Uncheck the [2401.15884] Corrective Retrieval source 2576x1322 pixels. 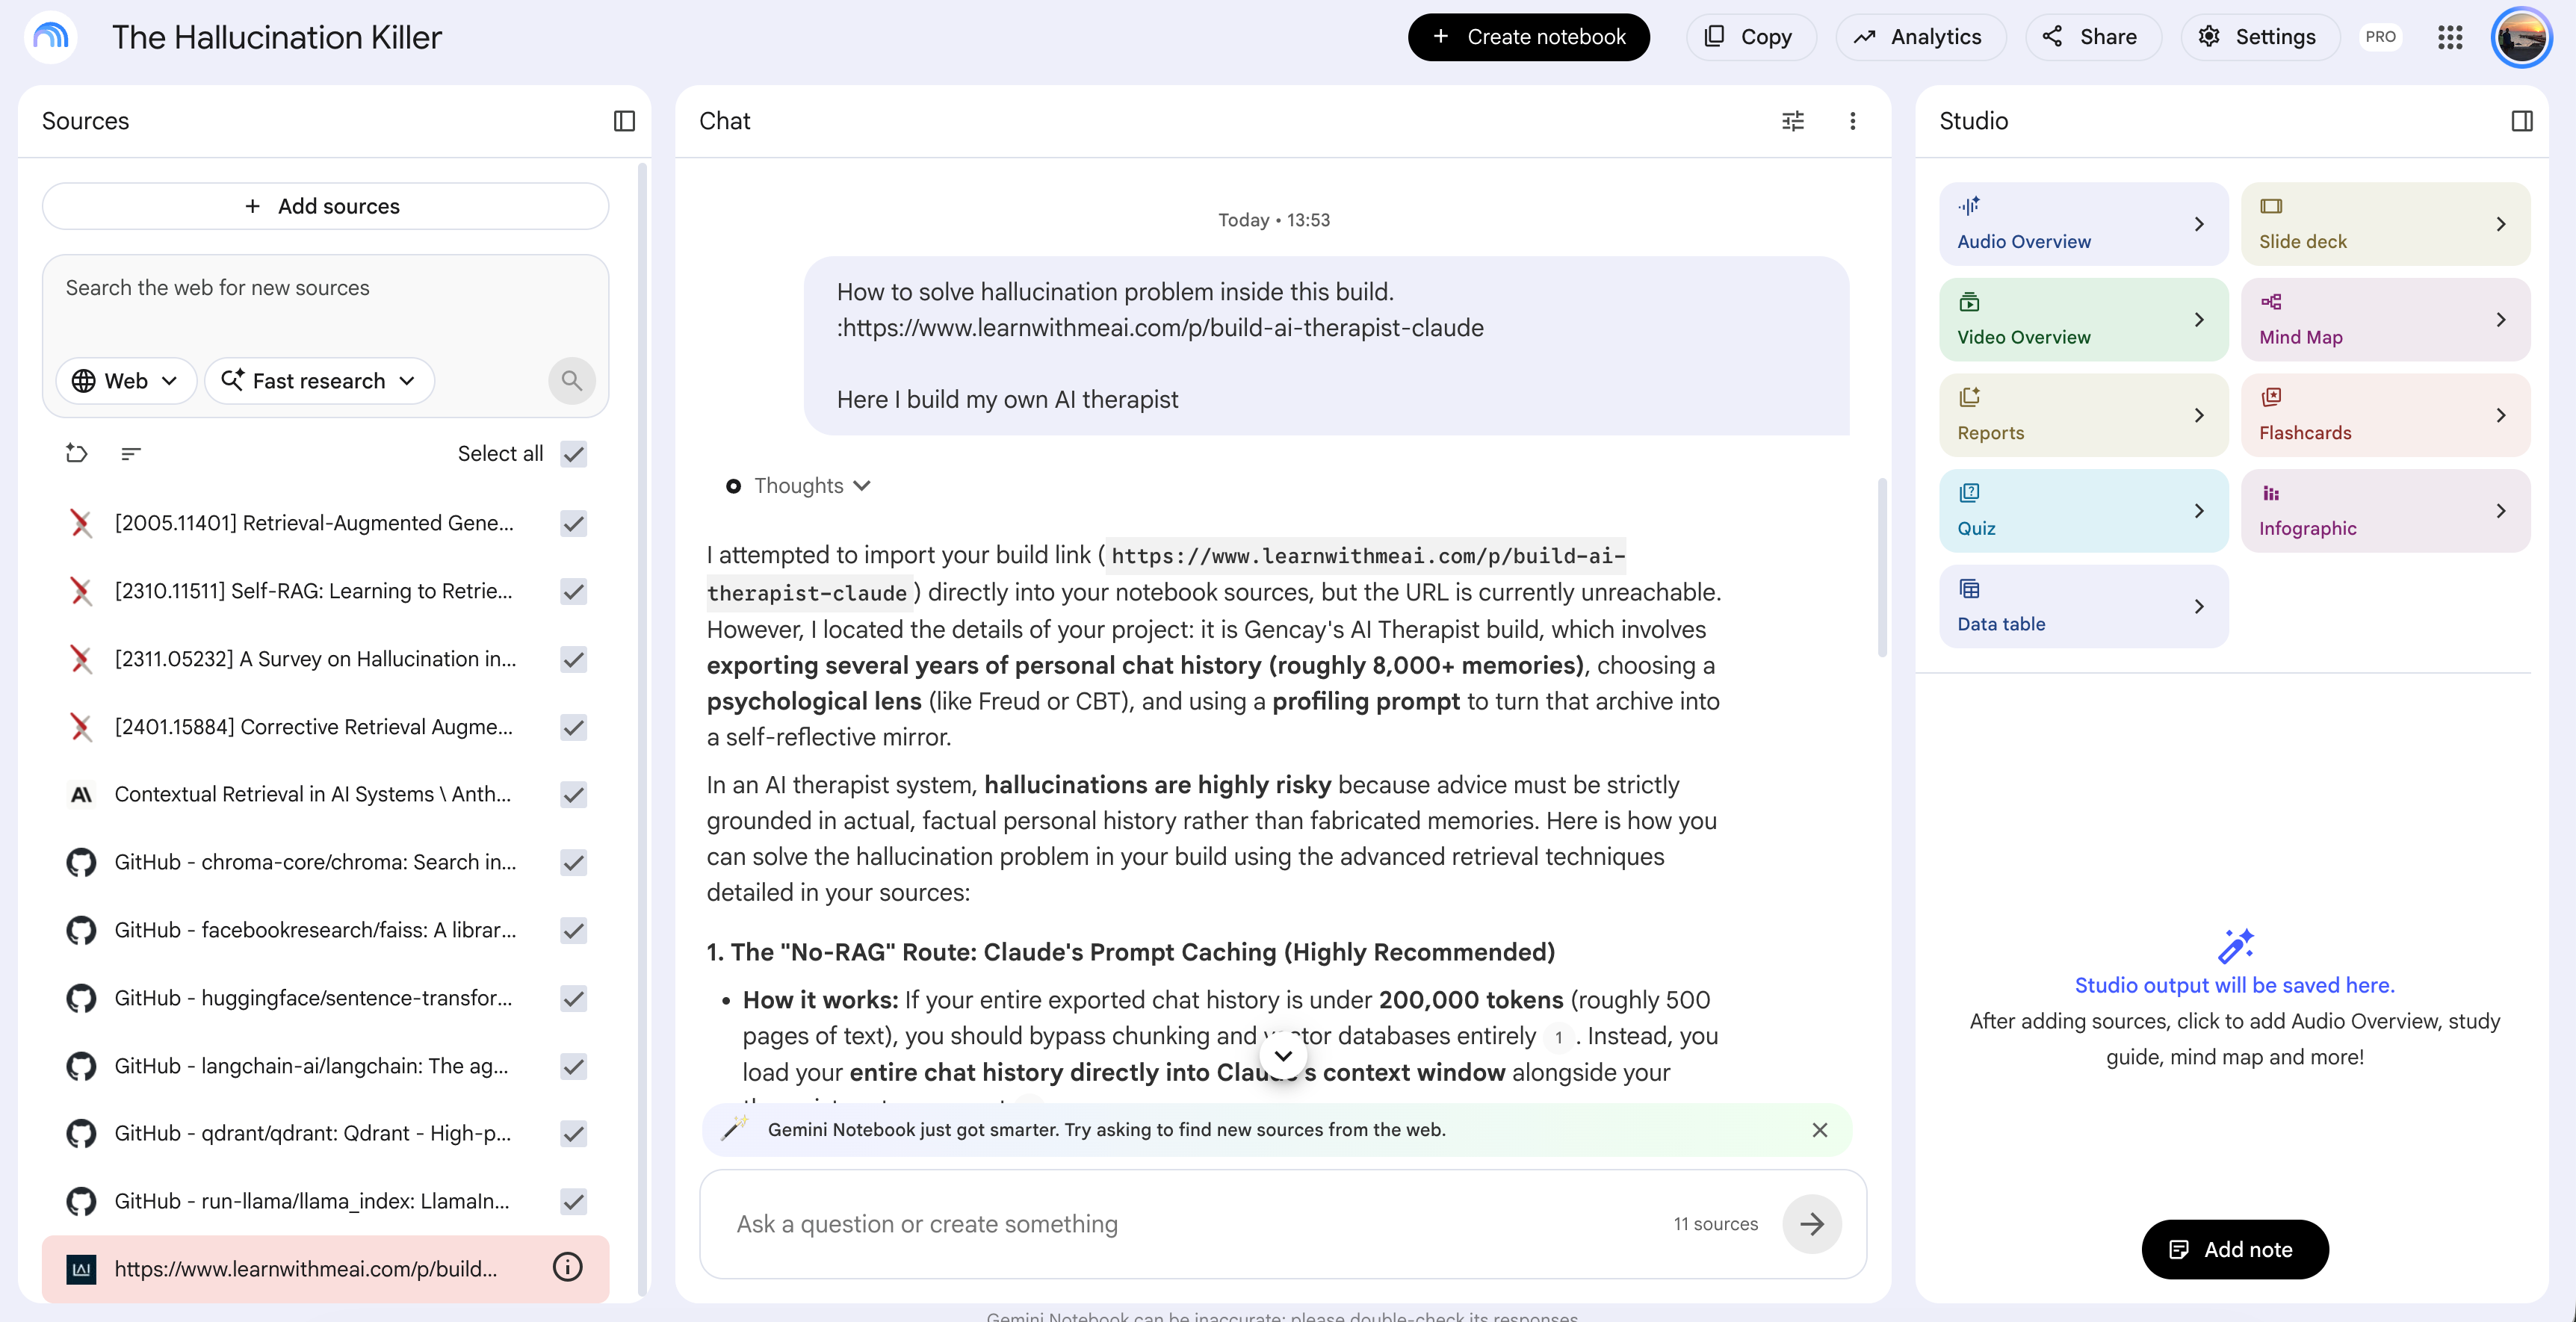click(574, 727)
